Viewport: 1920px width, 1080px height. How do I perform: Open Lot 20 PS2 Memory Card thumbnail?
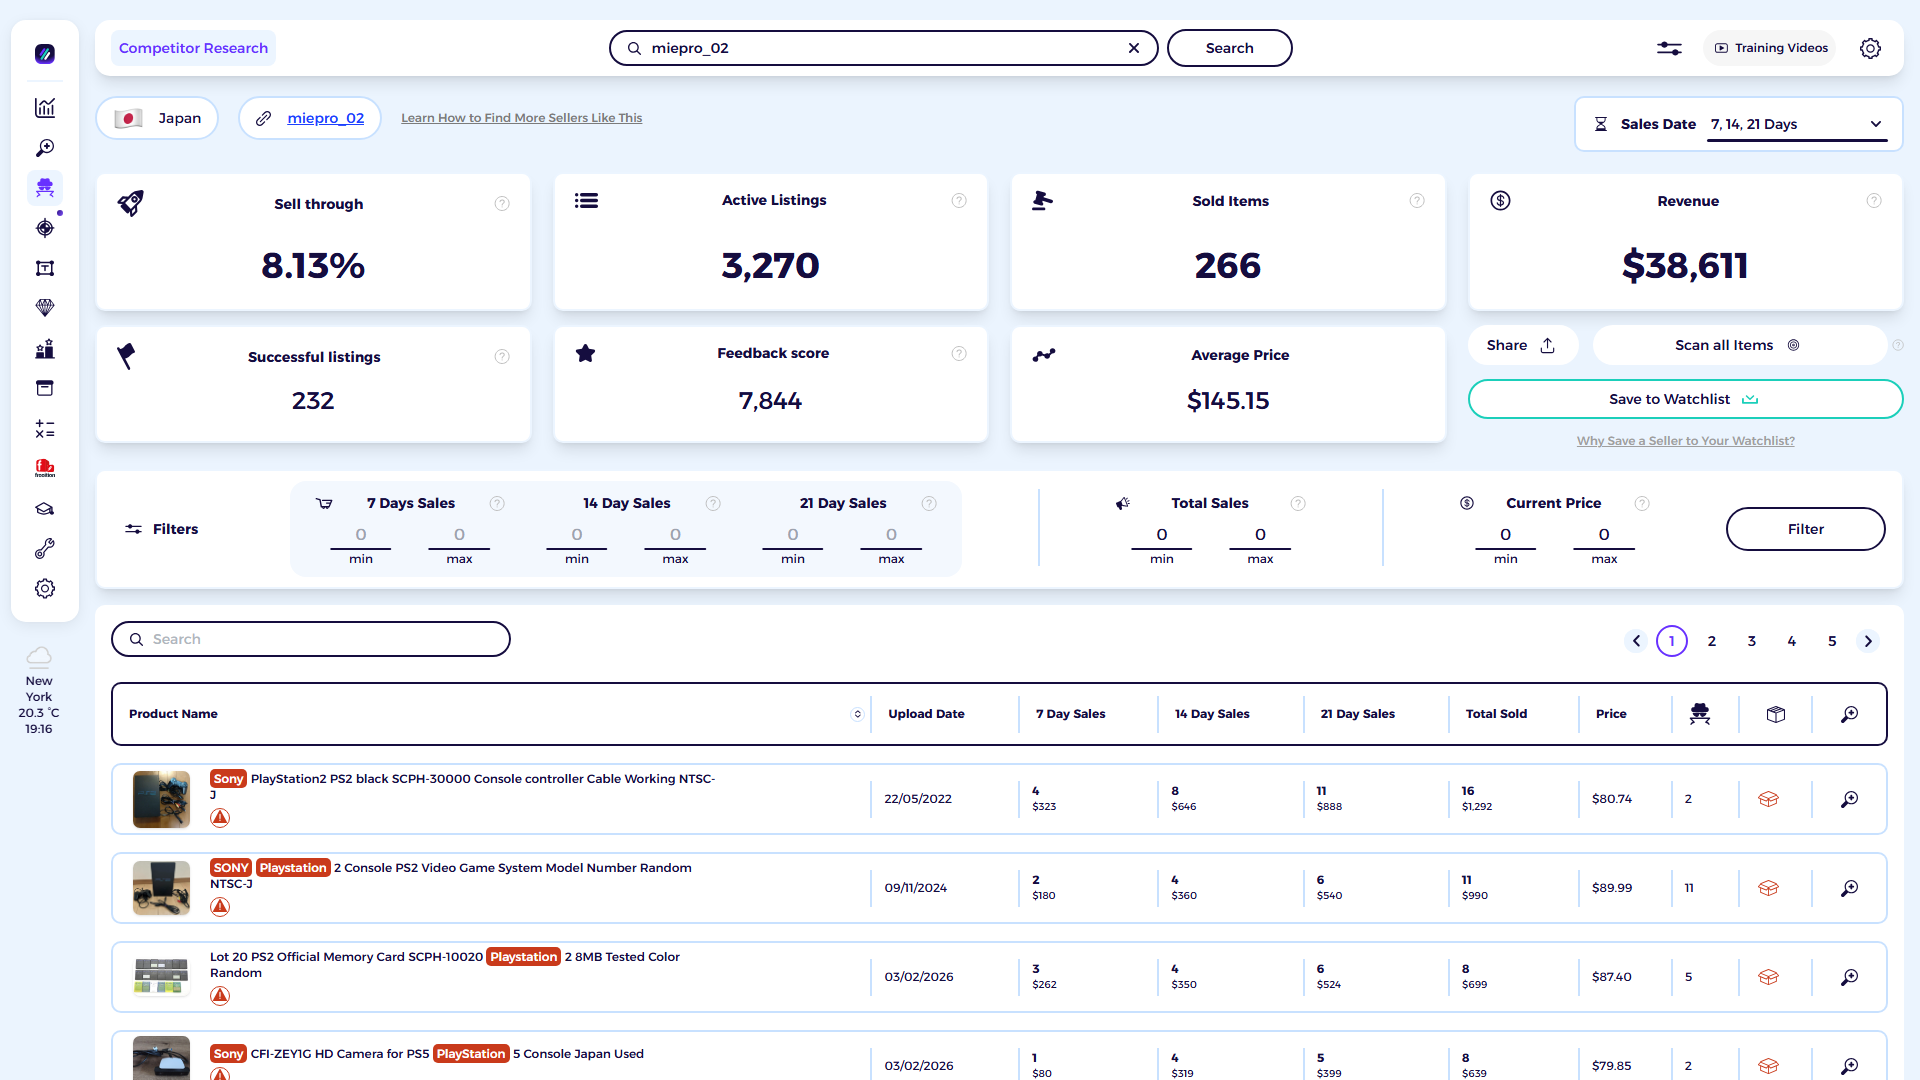click(161, 977)
